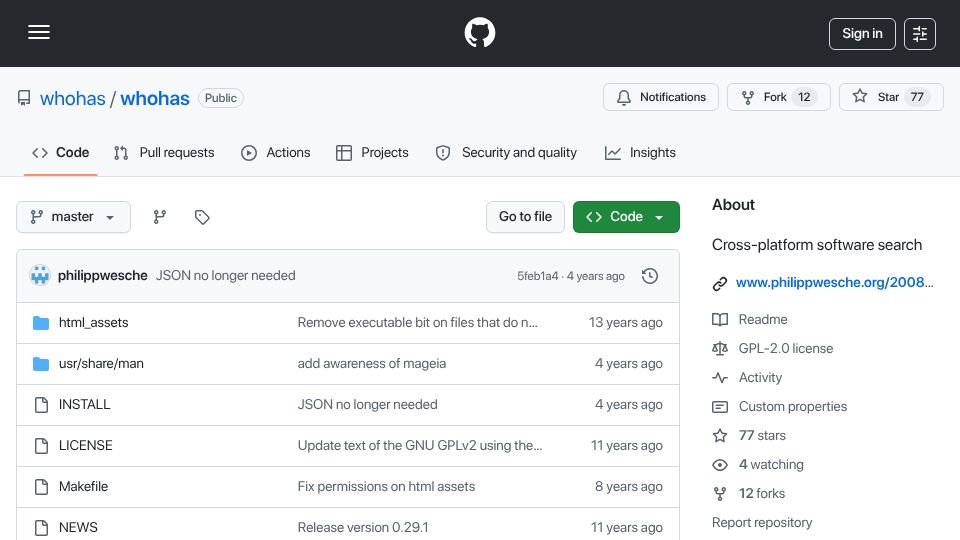Click the Fork count 12 badge

pyautogui.click(x=804, y=97)
